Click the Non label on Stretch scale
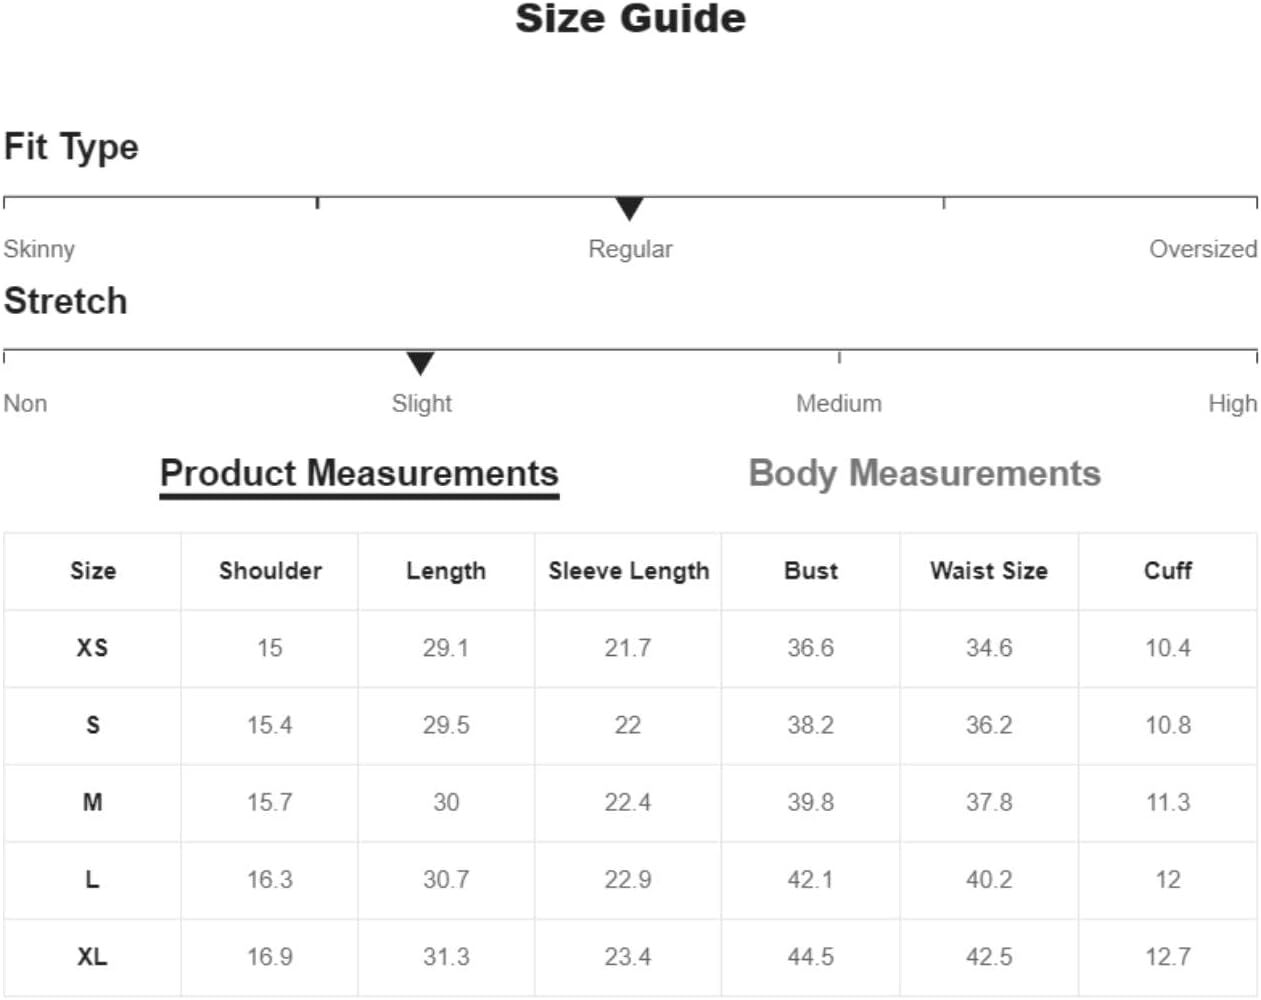The image size is (1261, 1000). 25,403
